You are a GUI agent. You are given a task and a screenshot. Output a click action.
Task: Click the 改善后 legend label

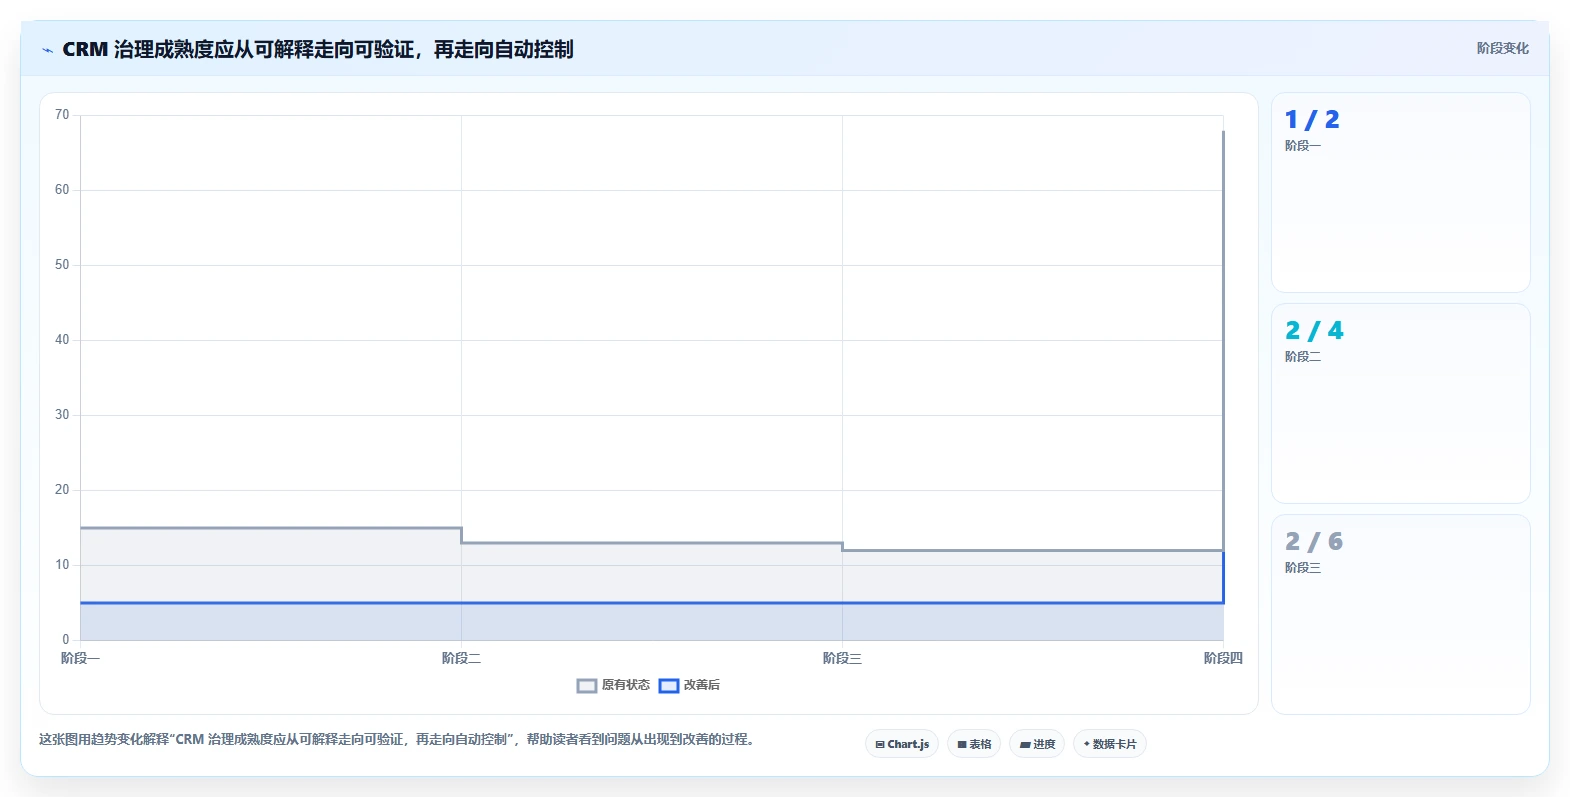click(702, 685)
